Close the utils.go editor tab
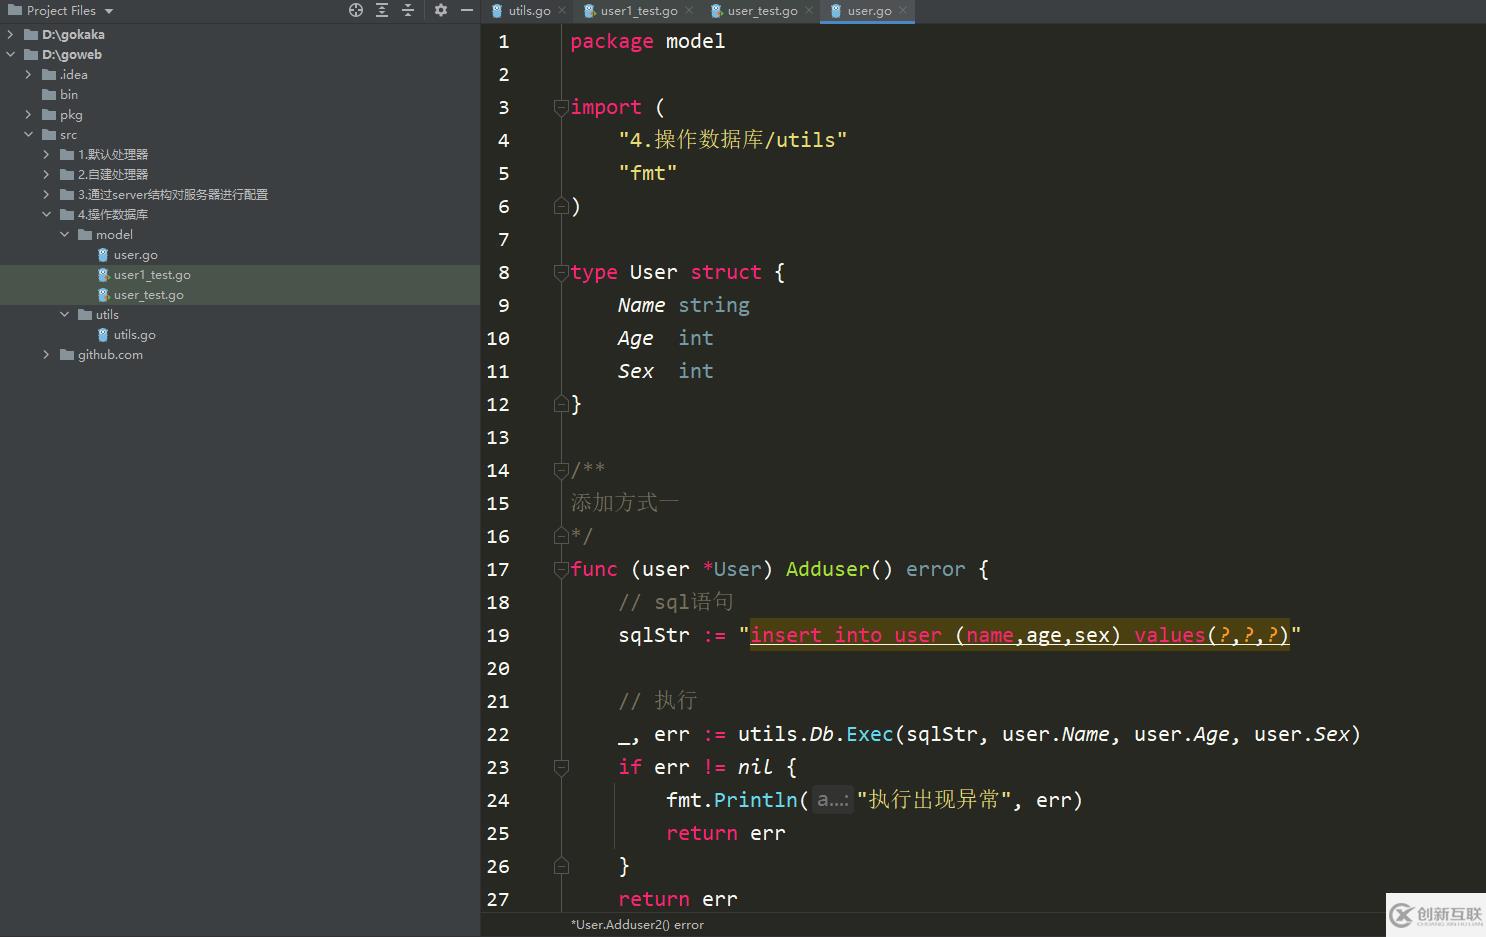1486x937 pixels. click(x=562, y=10)
